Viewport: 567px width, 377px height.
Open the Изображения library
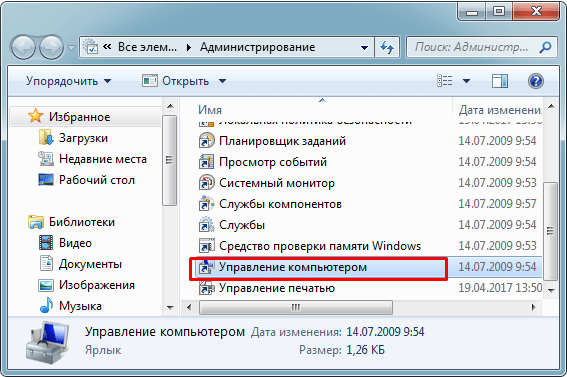tap(97, 285)
